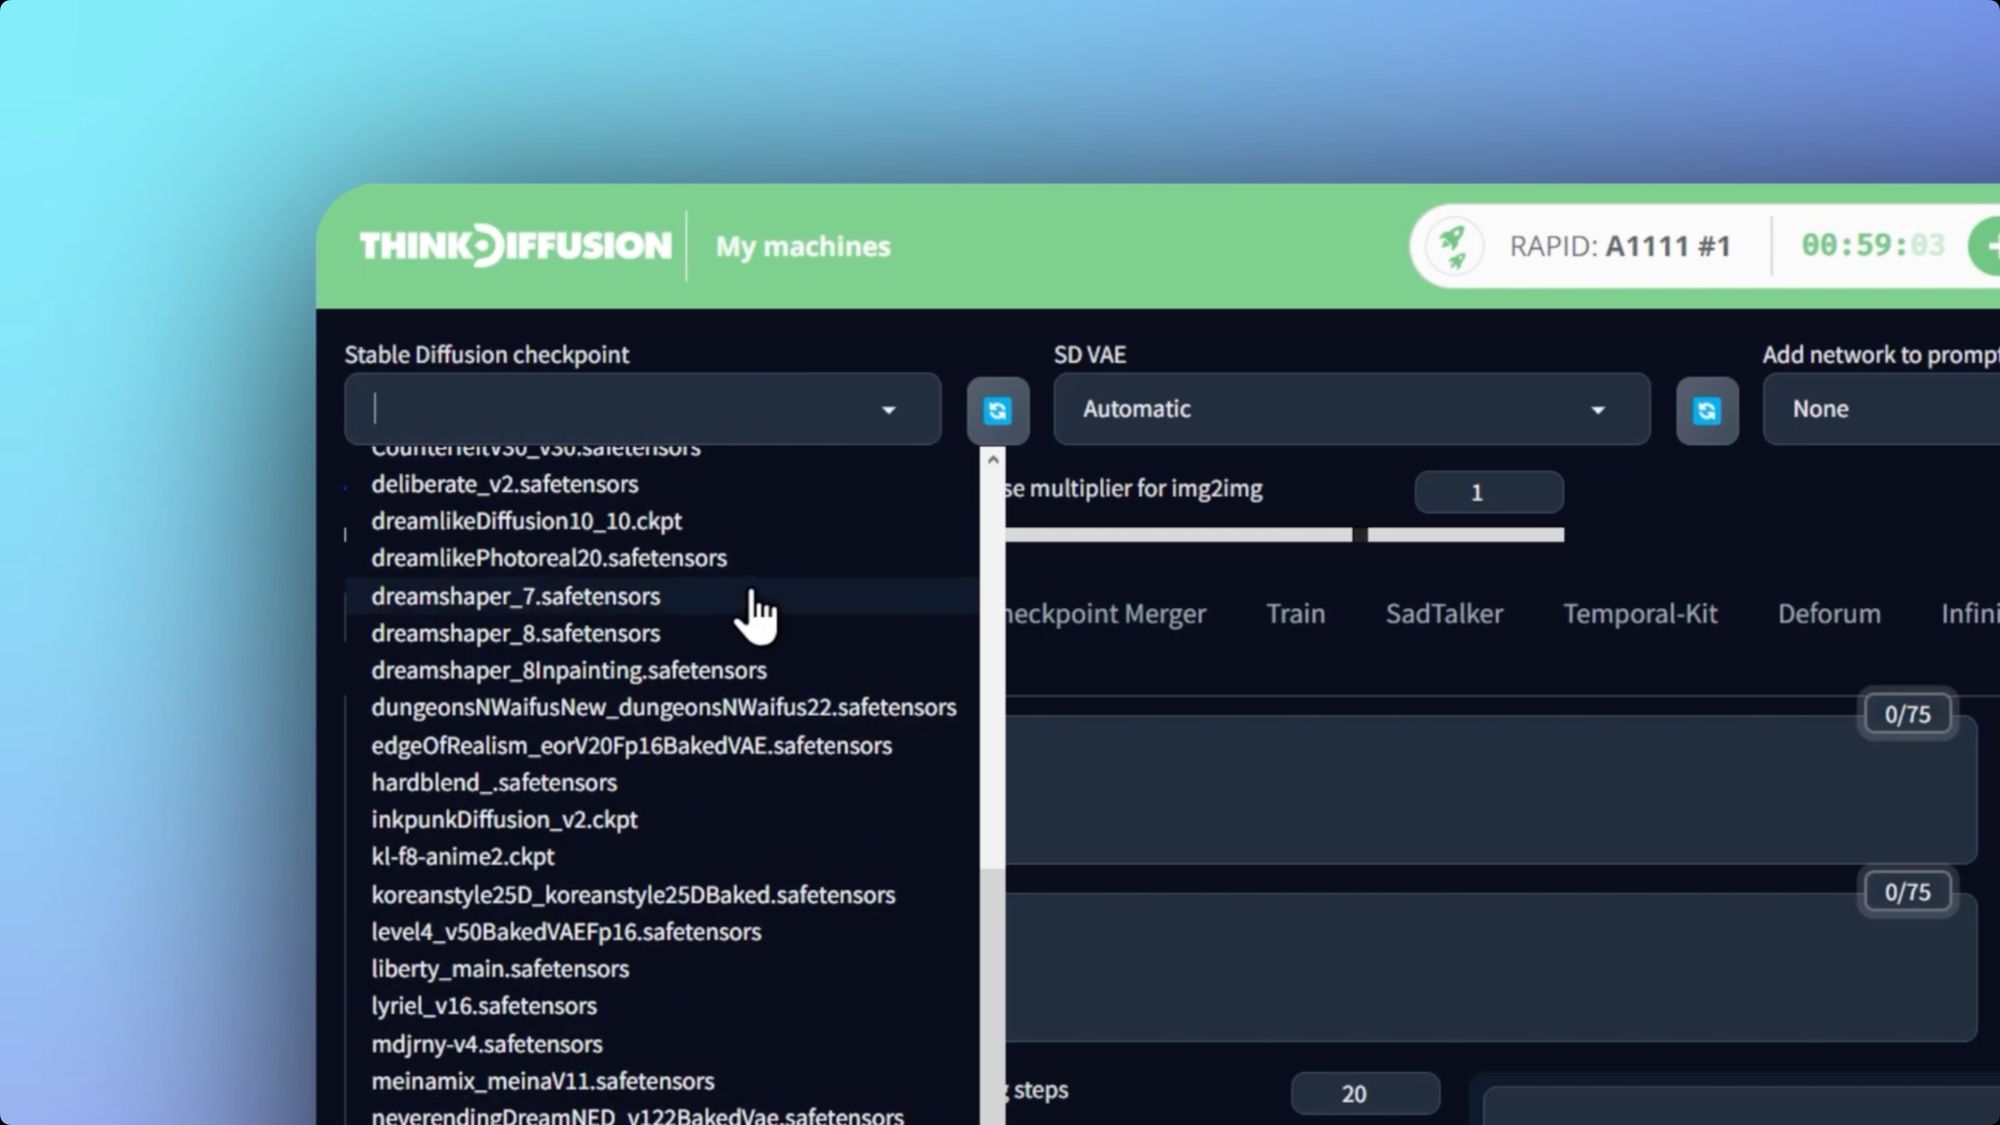This screenshot has width=2000, height=1125.
Task: Click the SD VAE refresh icon
Action: tap(1706, 410)
